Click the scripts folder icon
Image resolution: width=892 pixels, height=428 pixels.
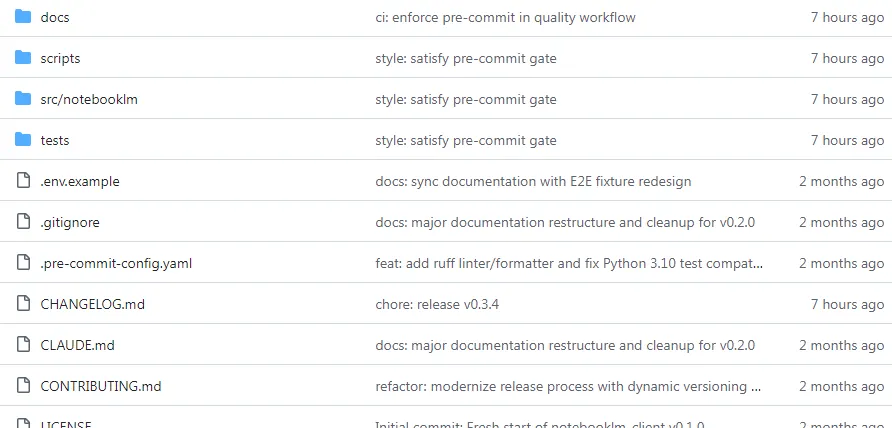pyautogui.click(x=24, y=58)
